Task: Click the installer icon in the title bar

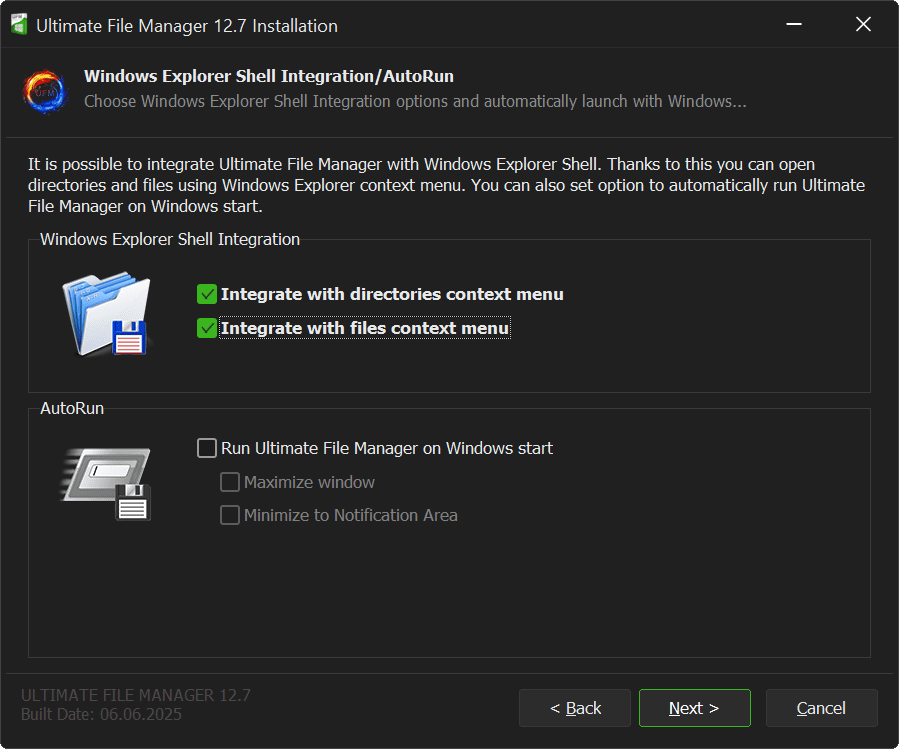Action: [x=19, y=25]
